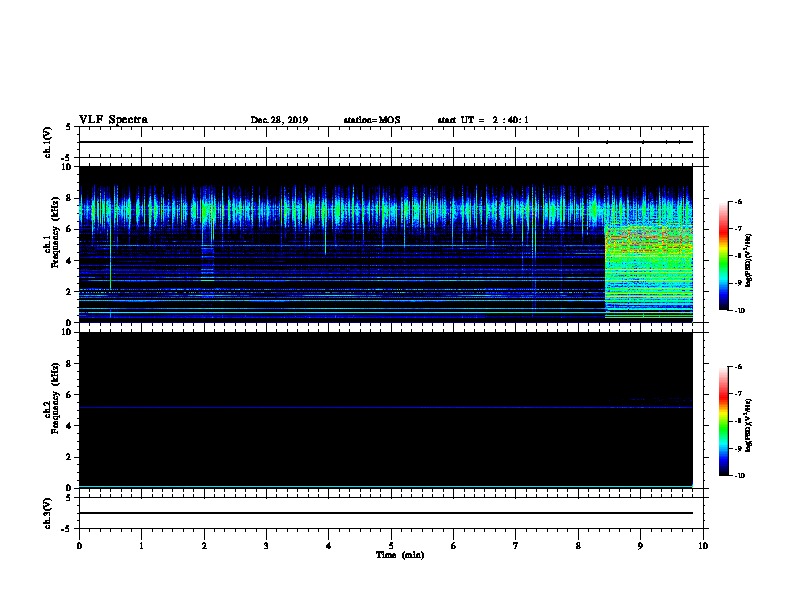This screenshot has width=792, height=612.
Task: Click the "VLF Spectra" plot title
Action: (x=113, y=120)
